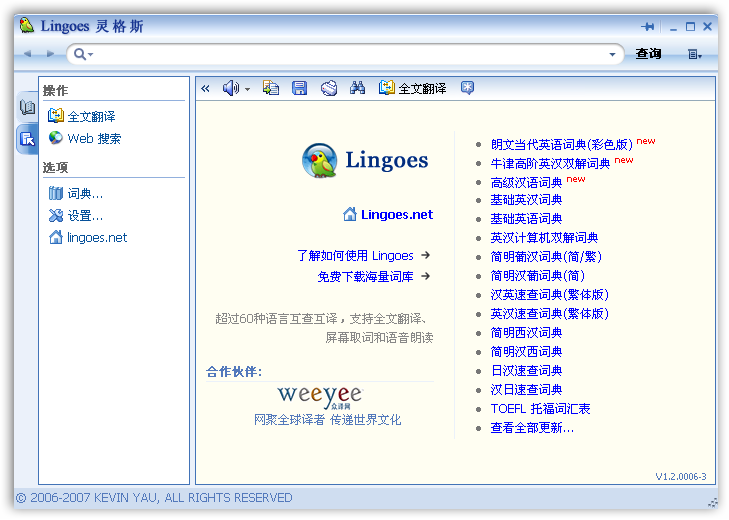The width and height of the screenshot is (729, 520).
Task: Open the search magnifier options dropdown
Action: (84, 54)
